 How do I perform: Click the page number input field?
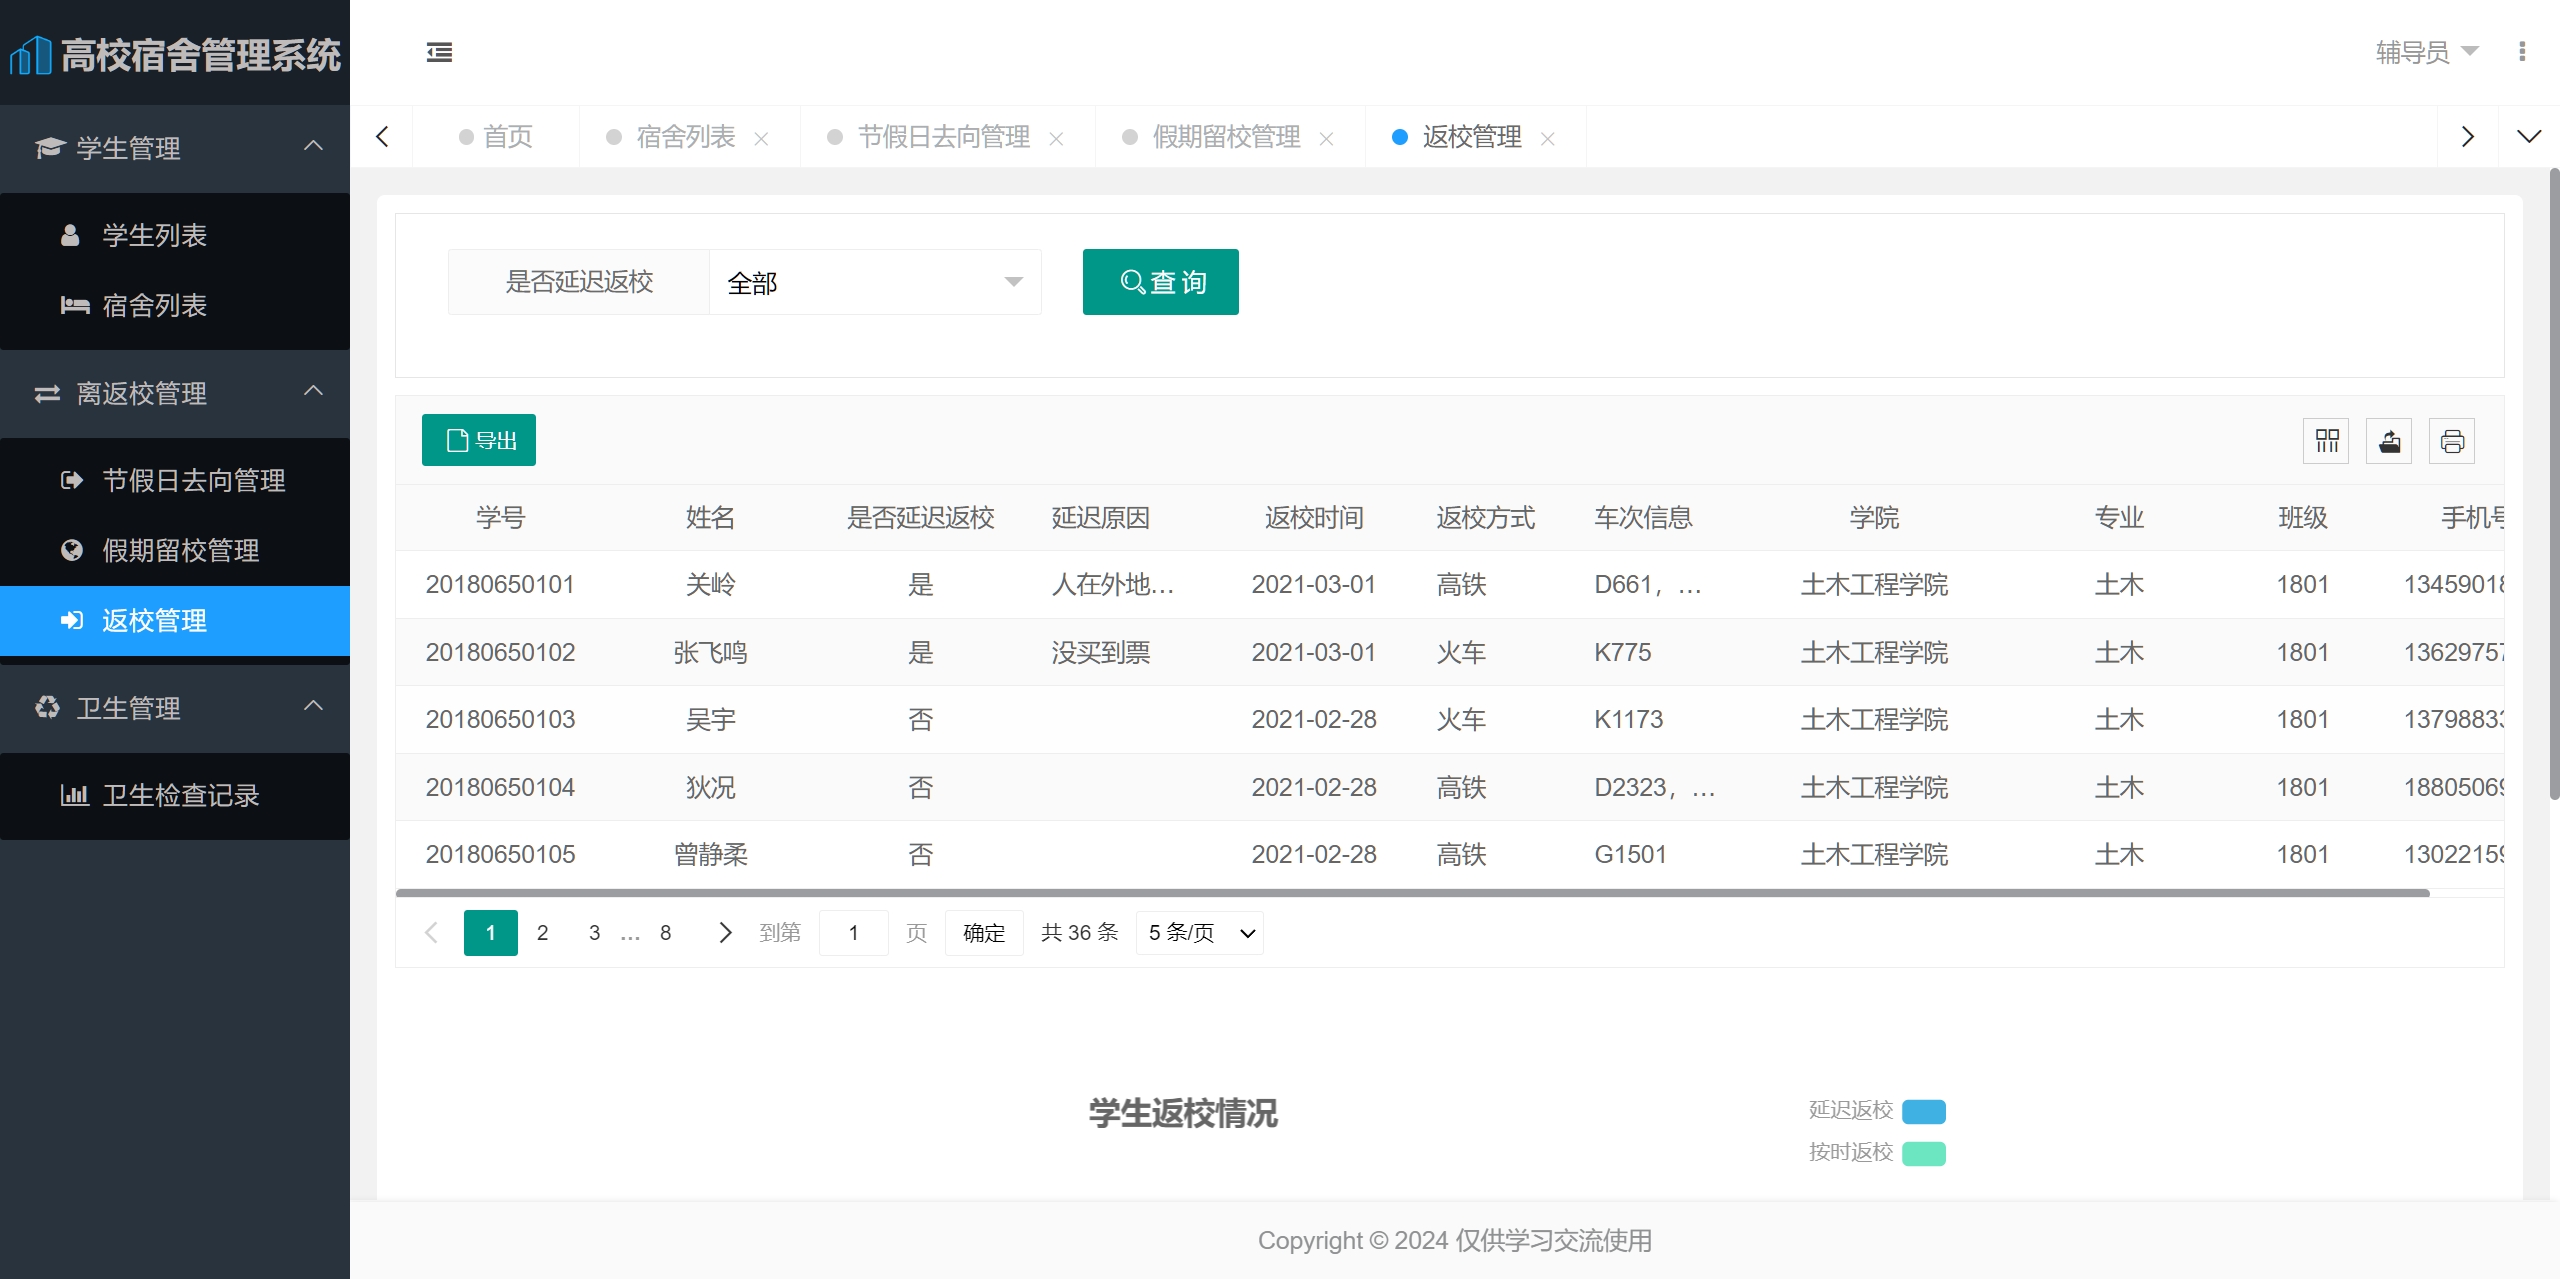853,933
